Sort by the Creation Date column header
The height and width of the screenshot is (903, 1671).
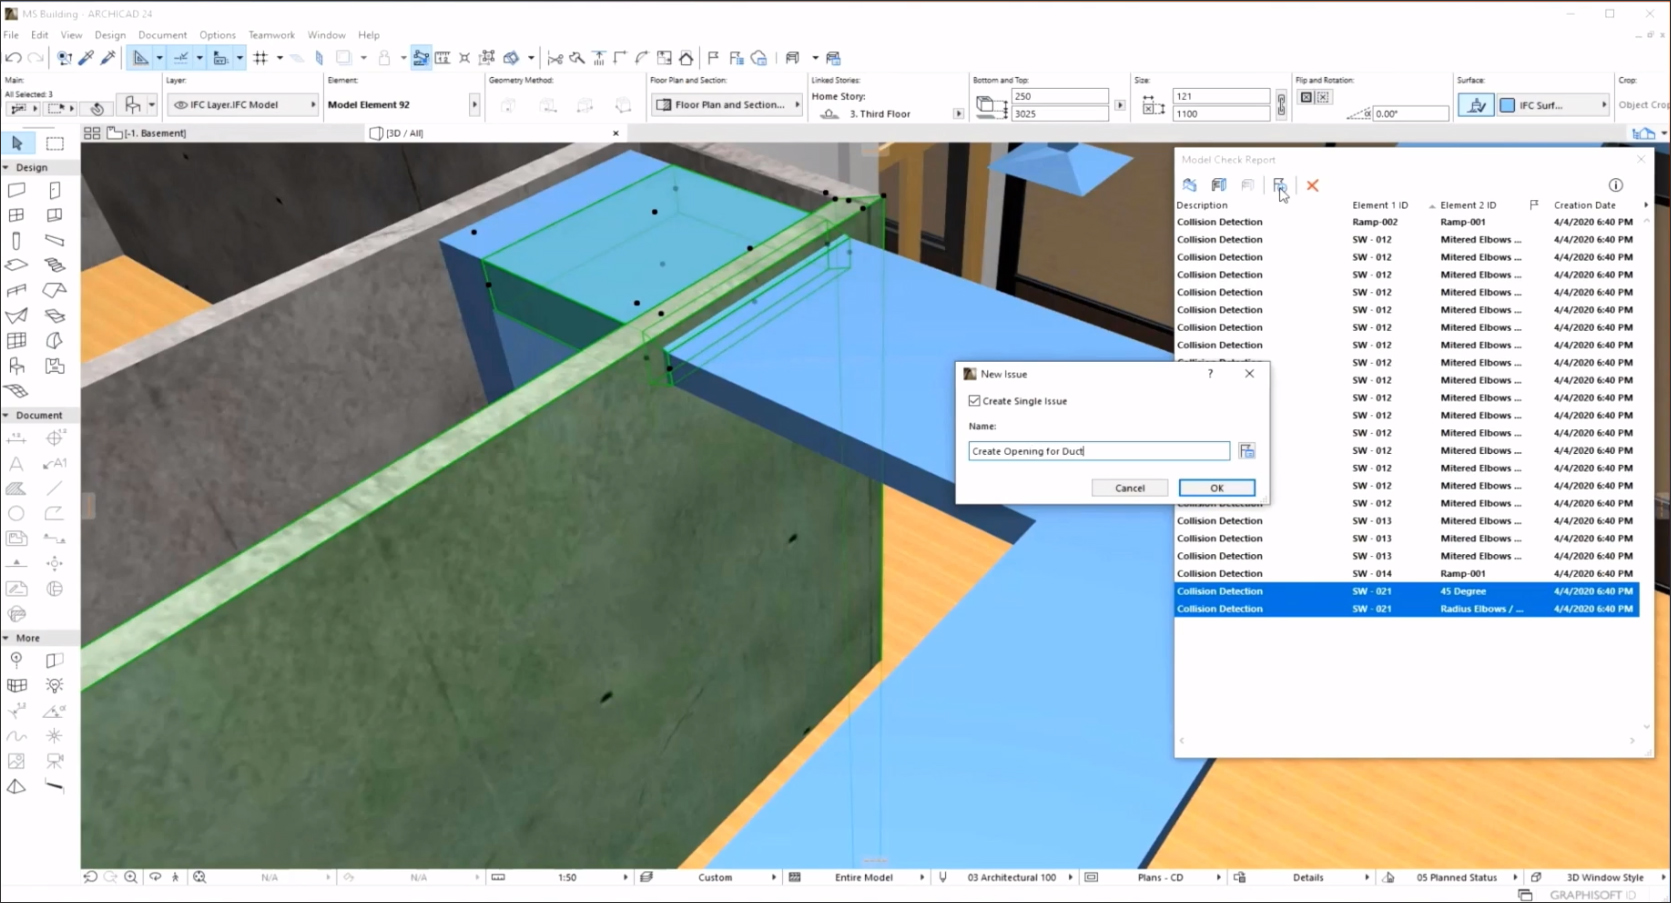coord(1585,205)
